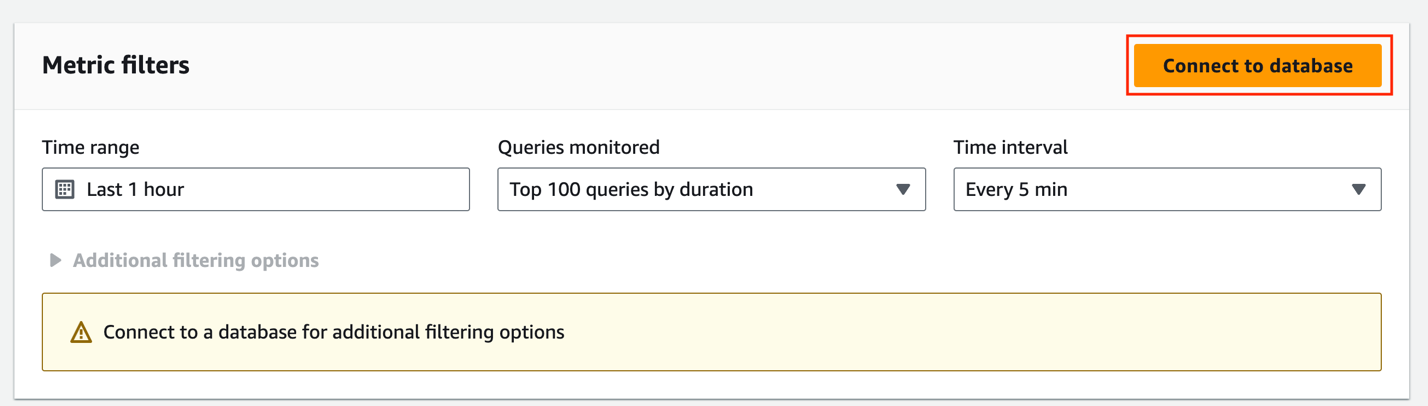Click the 'Connect to a database' warning message
Screen dimensions: 1428x406
(334, 332)
